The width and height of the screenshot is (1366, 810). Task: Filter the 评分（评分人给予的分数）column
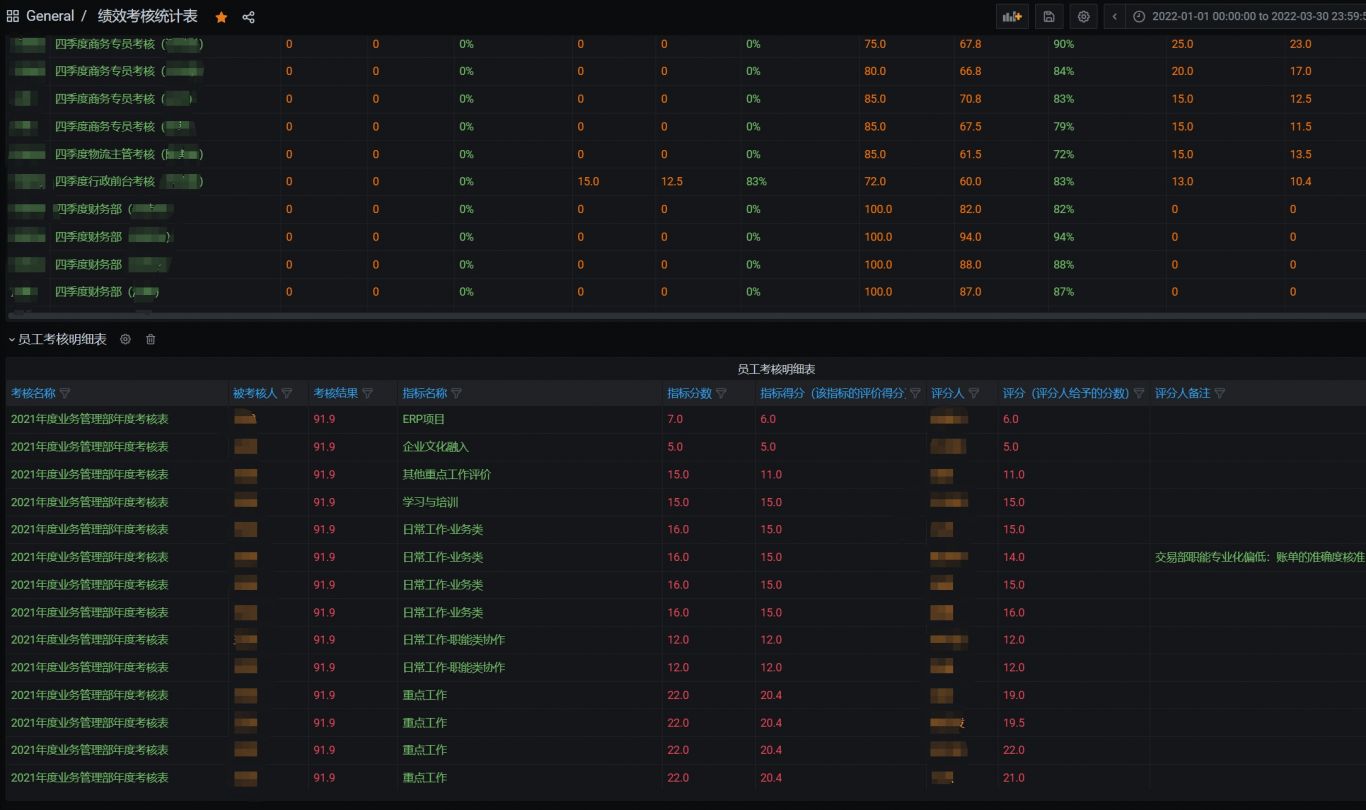[x=1139, y=393]
